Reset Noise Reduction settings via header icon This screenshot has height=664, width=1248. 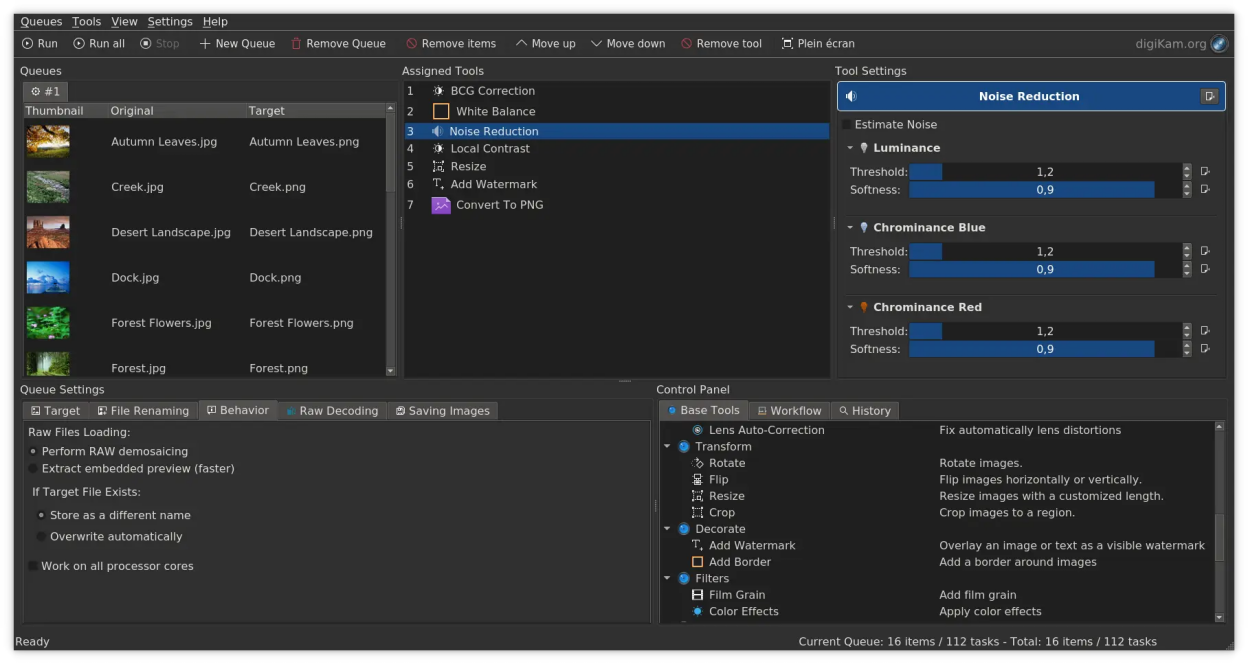[1210, 97]
